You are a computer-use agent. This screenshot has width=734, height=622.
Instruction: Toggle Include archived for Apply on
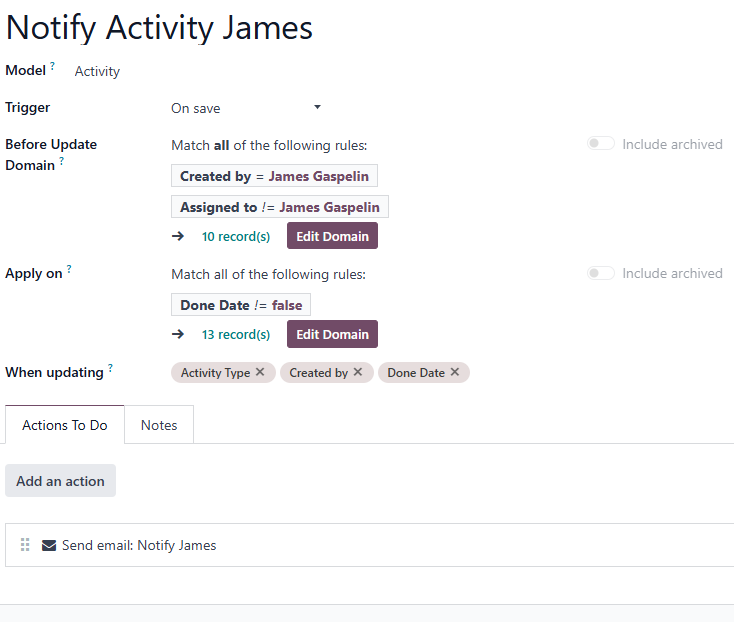(601, 273)
